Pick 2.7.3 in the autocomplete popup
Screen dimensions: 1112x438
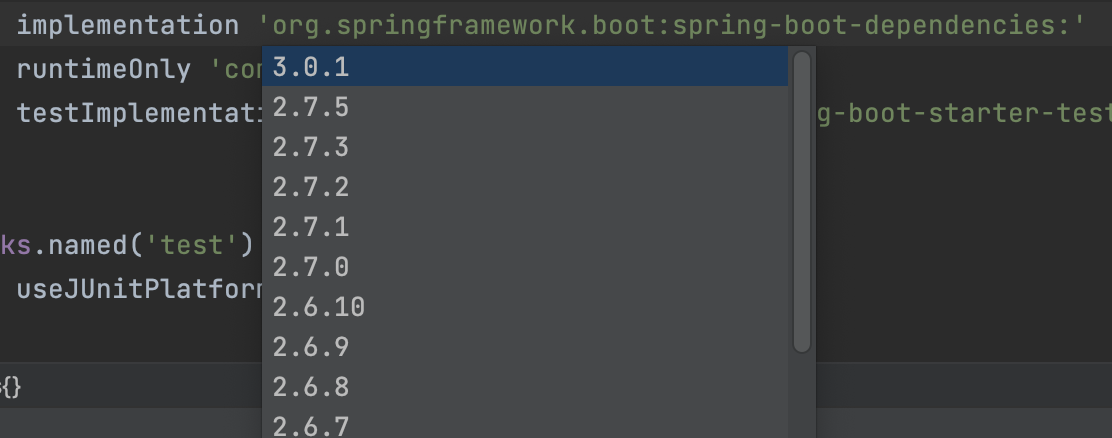coord(311,147)
